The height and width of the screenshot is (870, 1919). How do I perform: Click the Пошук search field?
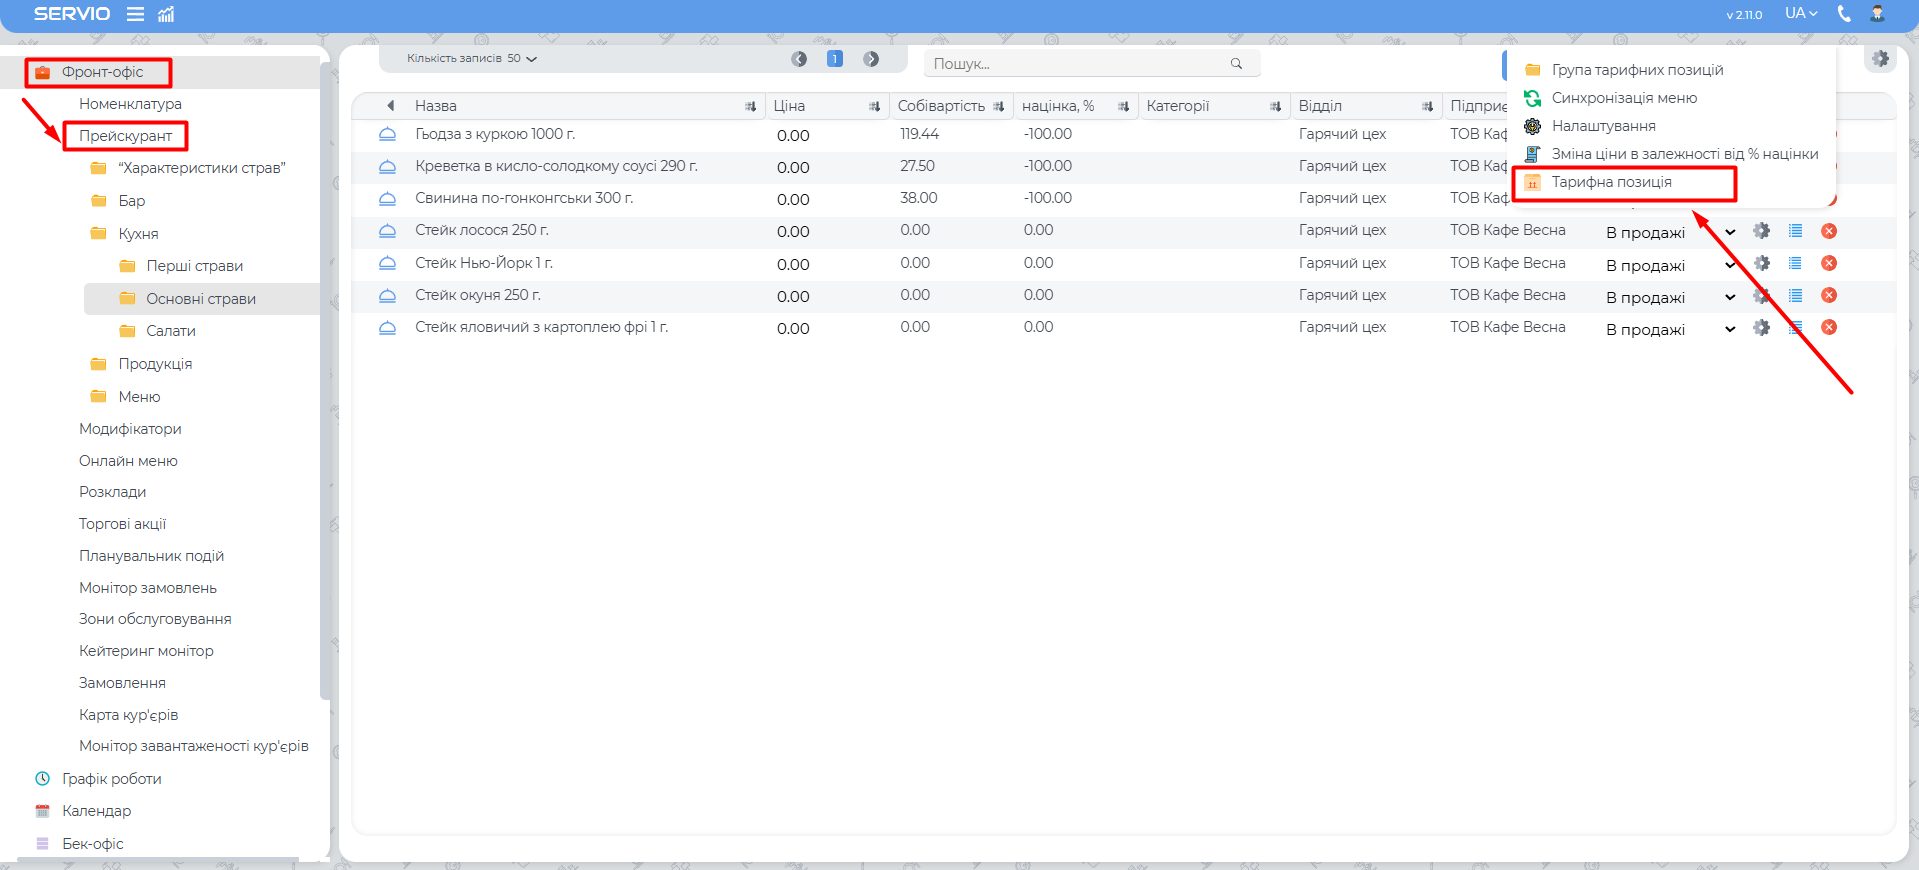tap(1075, 64)
